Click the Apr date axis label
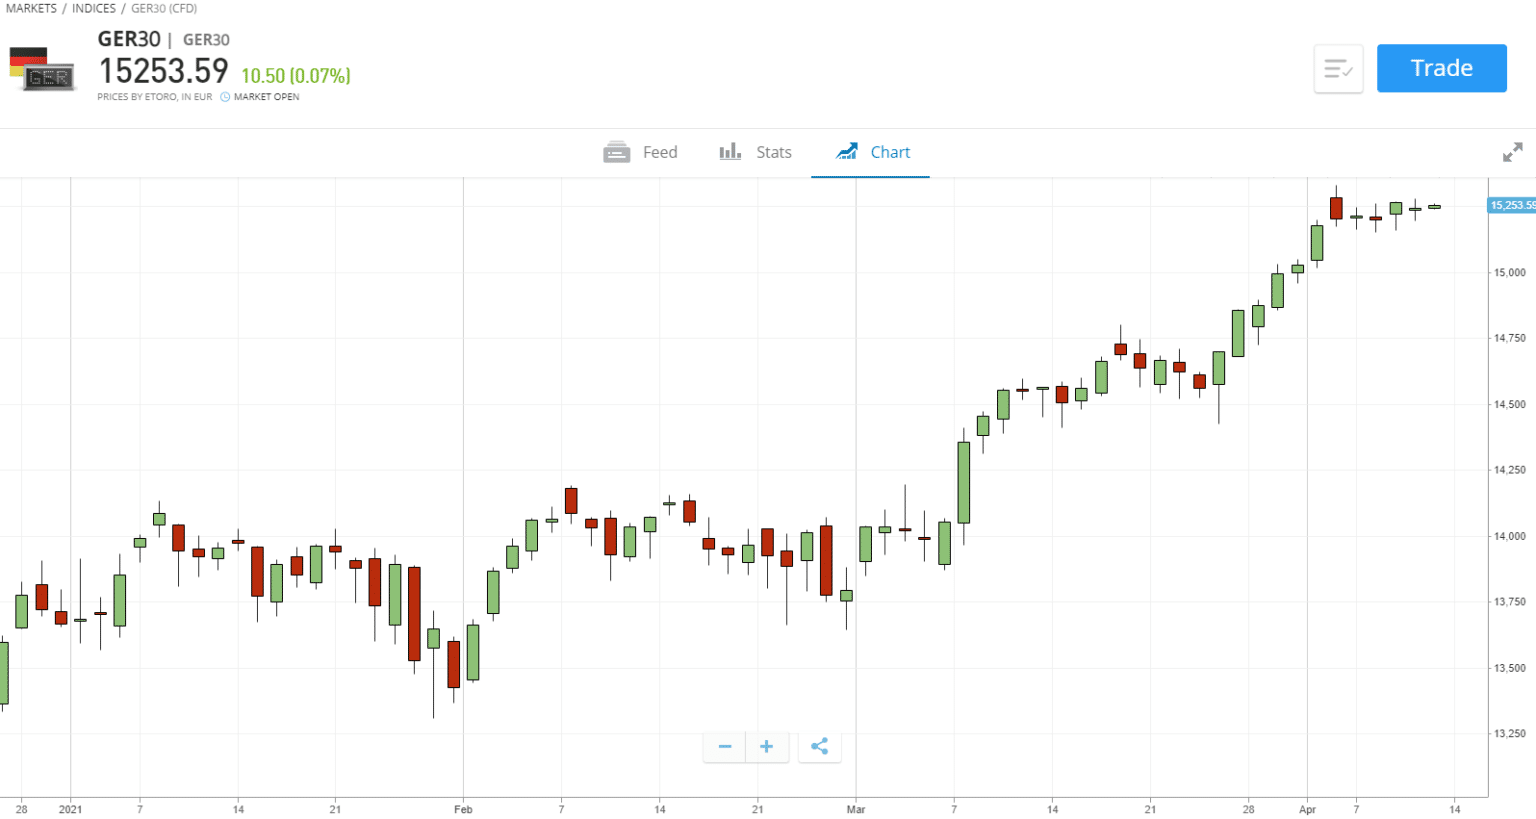Screen dimensions: 1536x819 coord(1308,809)
